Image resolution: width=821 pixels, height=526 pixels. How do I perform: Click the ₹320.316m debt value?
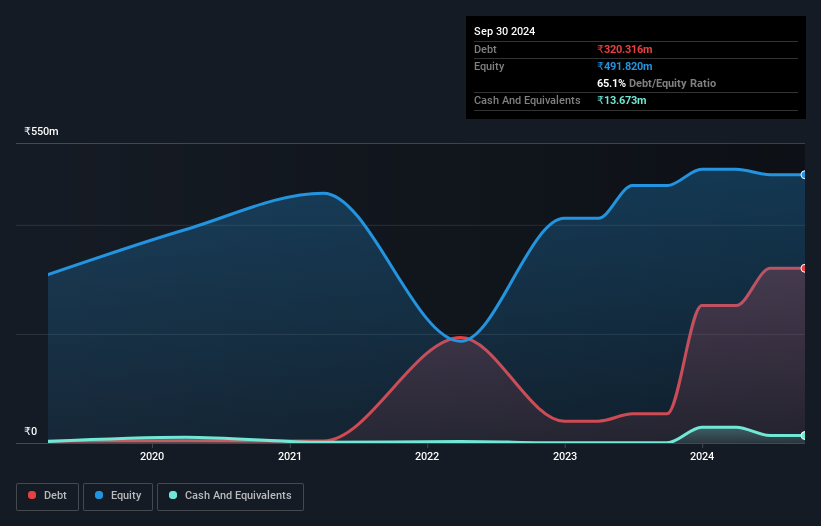point(625,49)
